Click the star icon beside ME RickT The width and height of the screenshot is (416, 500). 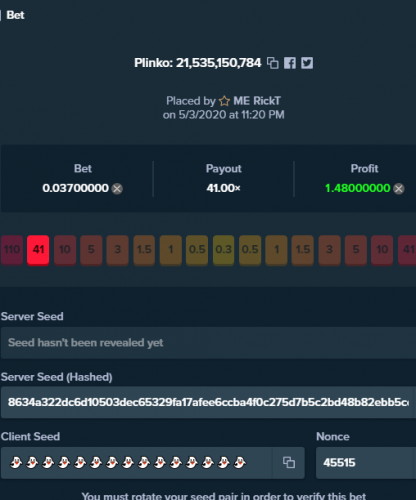[224, 101]
